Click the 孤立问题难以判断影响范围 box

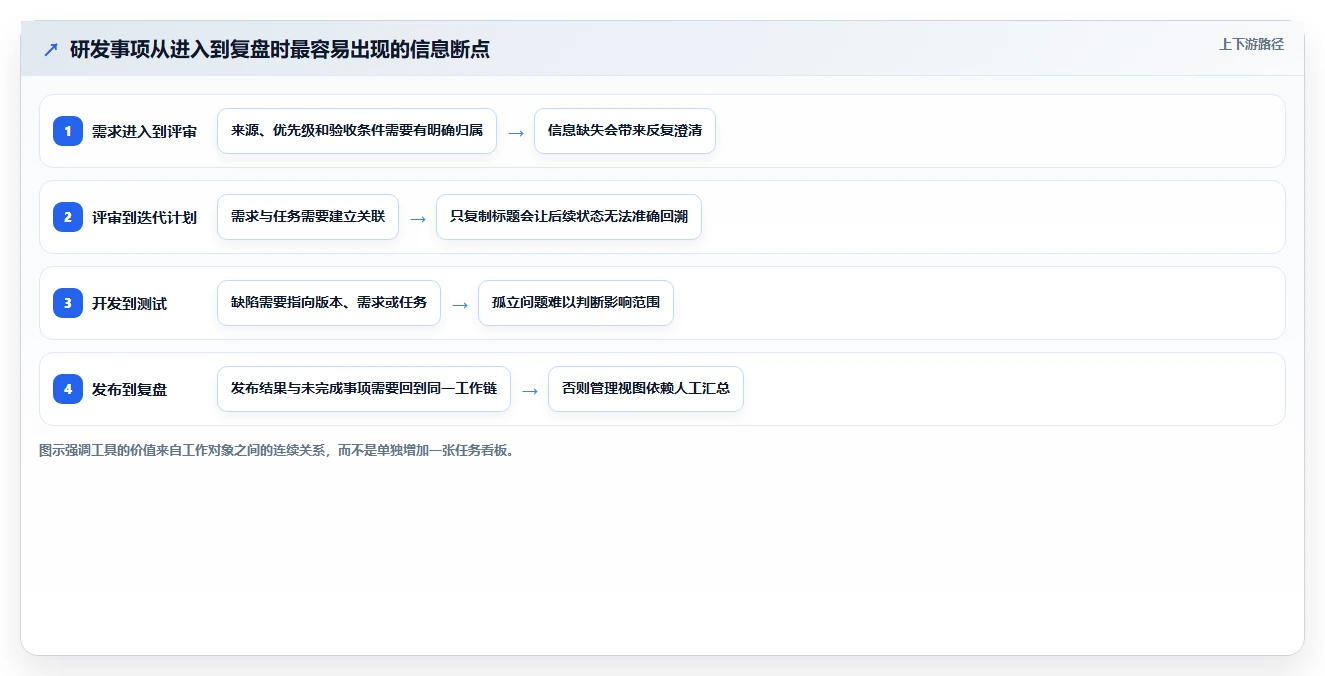pos(576,303)
